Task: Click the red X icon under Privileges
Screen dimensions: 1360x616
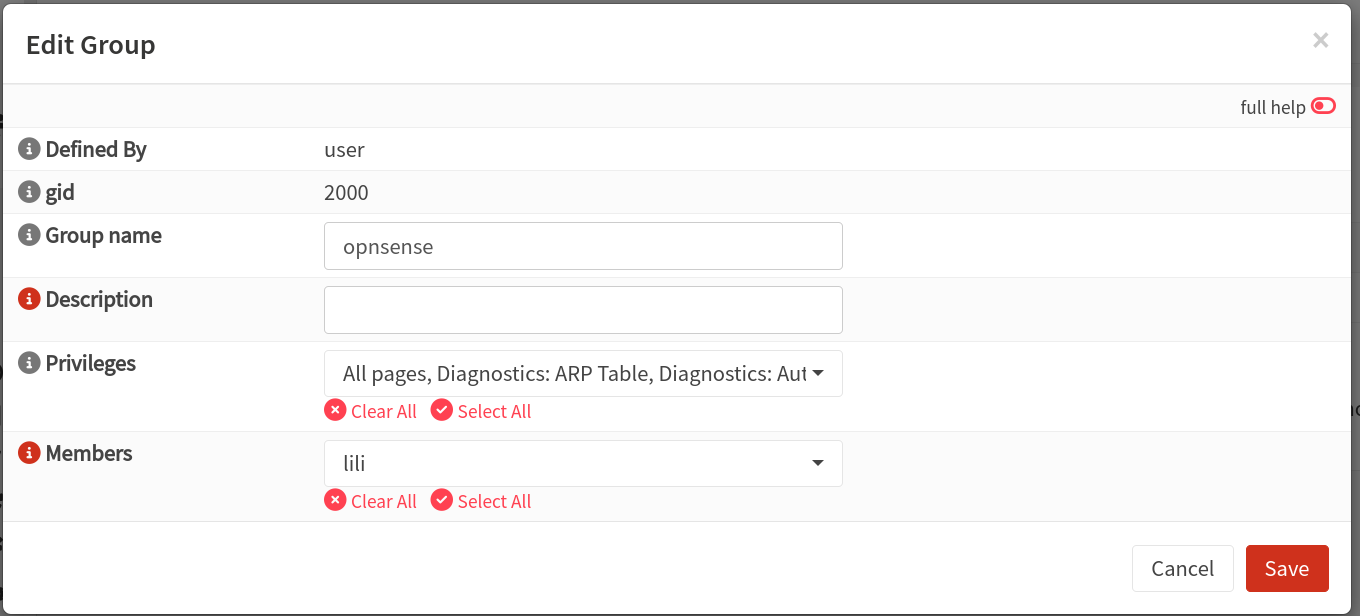Action: click(x=335, y=410)
